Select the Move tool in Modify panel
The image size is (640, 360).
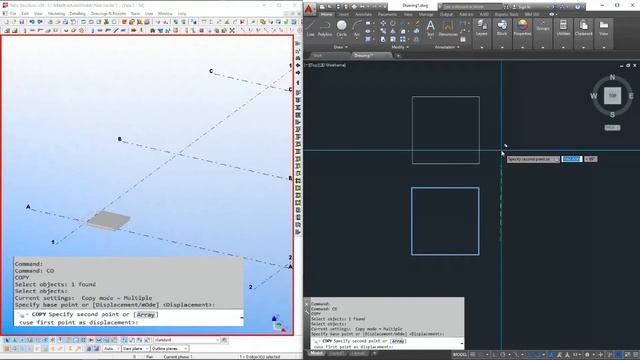click(x=383, y=23)
